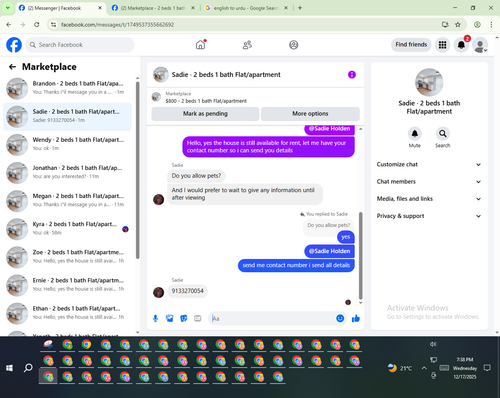Switch to the Marketplace 2 beds tab
Image resolution: width=500 pixels, height=398 pixels.
coord(152,8)
